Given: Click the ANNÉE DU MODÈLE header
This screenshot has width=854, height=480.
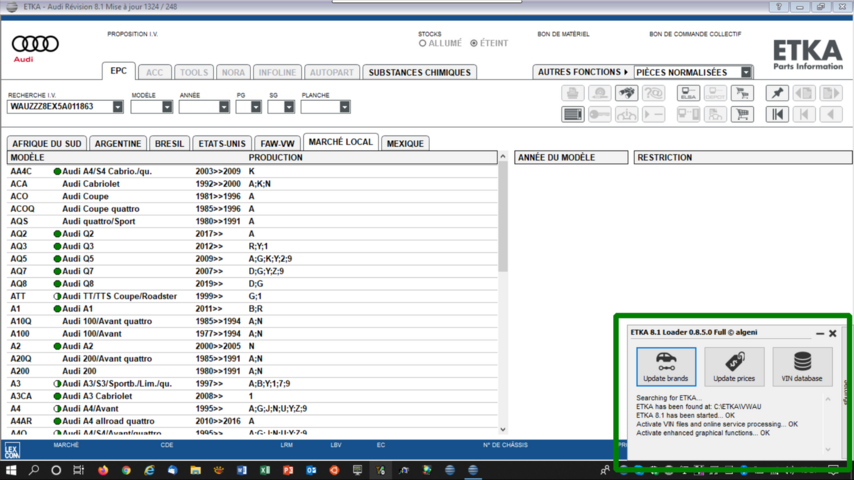Looking at the screenshot, I should tap(571, 157).
